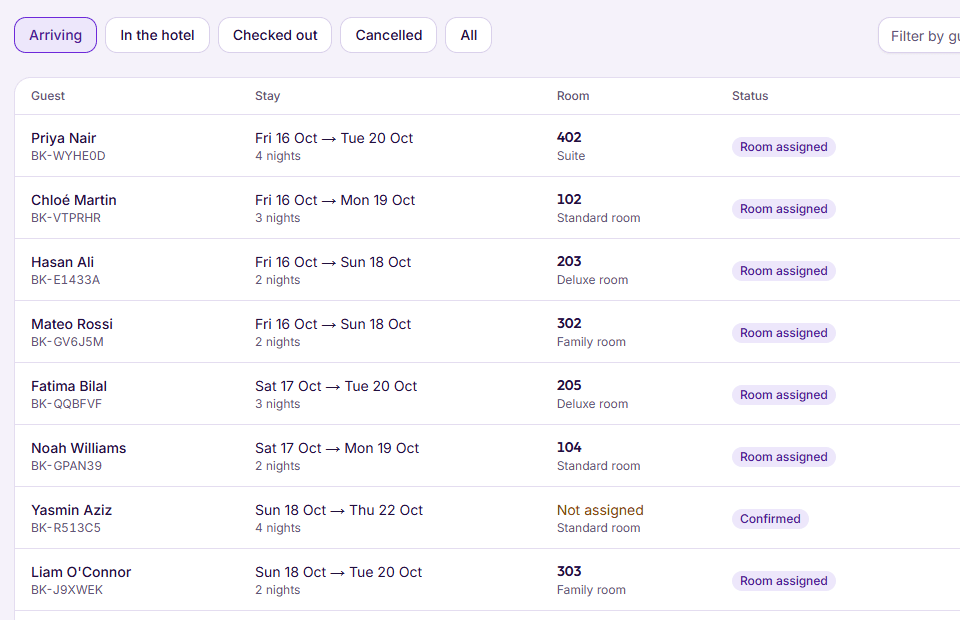This screenshot has width=960, height=620.
Task: Click the Room column header
Action: (x=573, y=95)
